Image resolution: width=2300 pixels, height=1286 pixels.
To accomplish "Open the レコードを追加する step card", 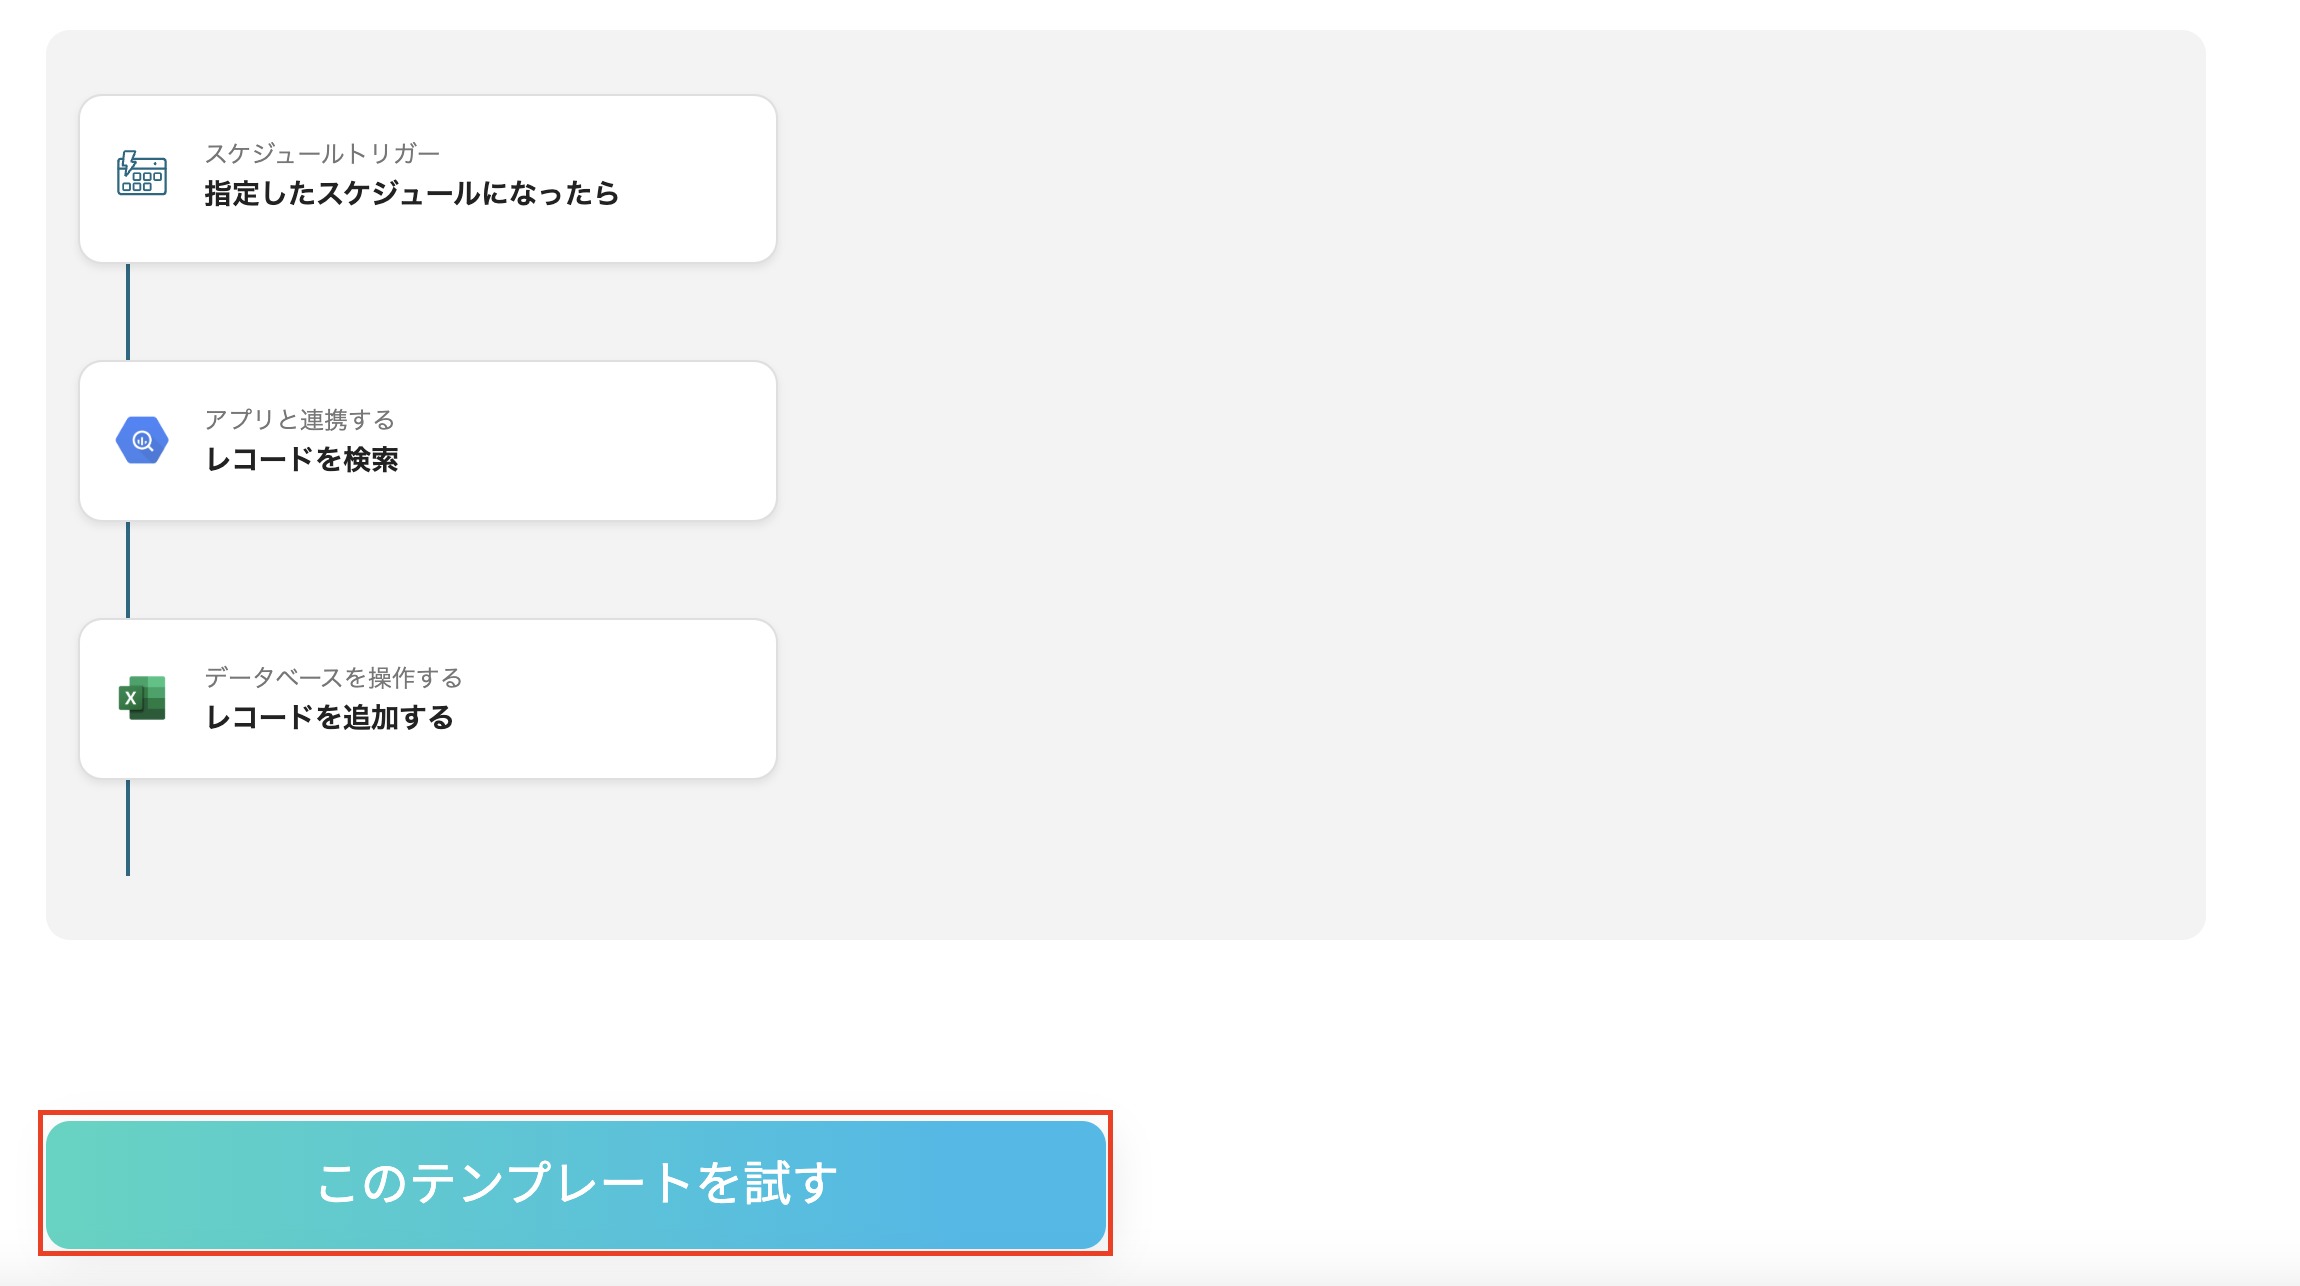I will [427, 698].
